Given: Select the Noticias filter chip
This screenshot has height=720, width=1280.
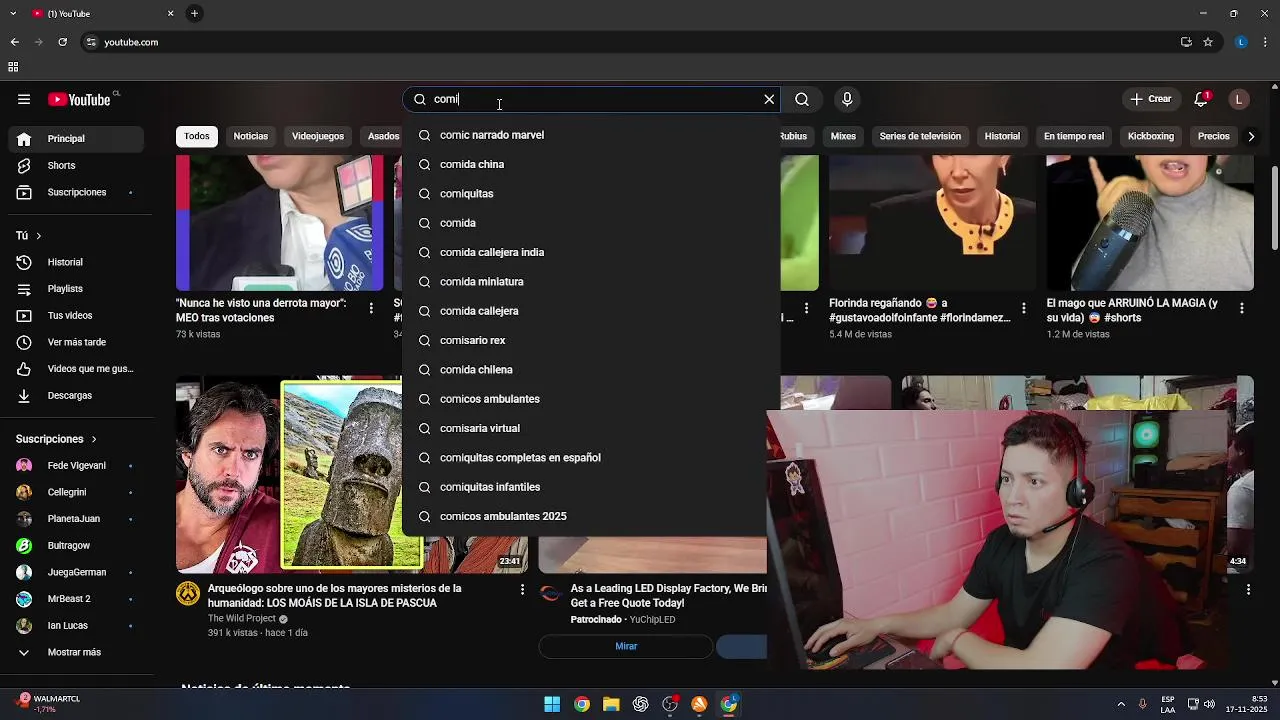Looking at the screenshot, I should tap(250, 136).
